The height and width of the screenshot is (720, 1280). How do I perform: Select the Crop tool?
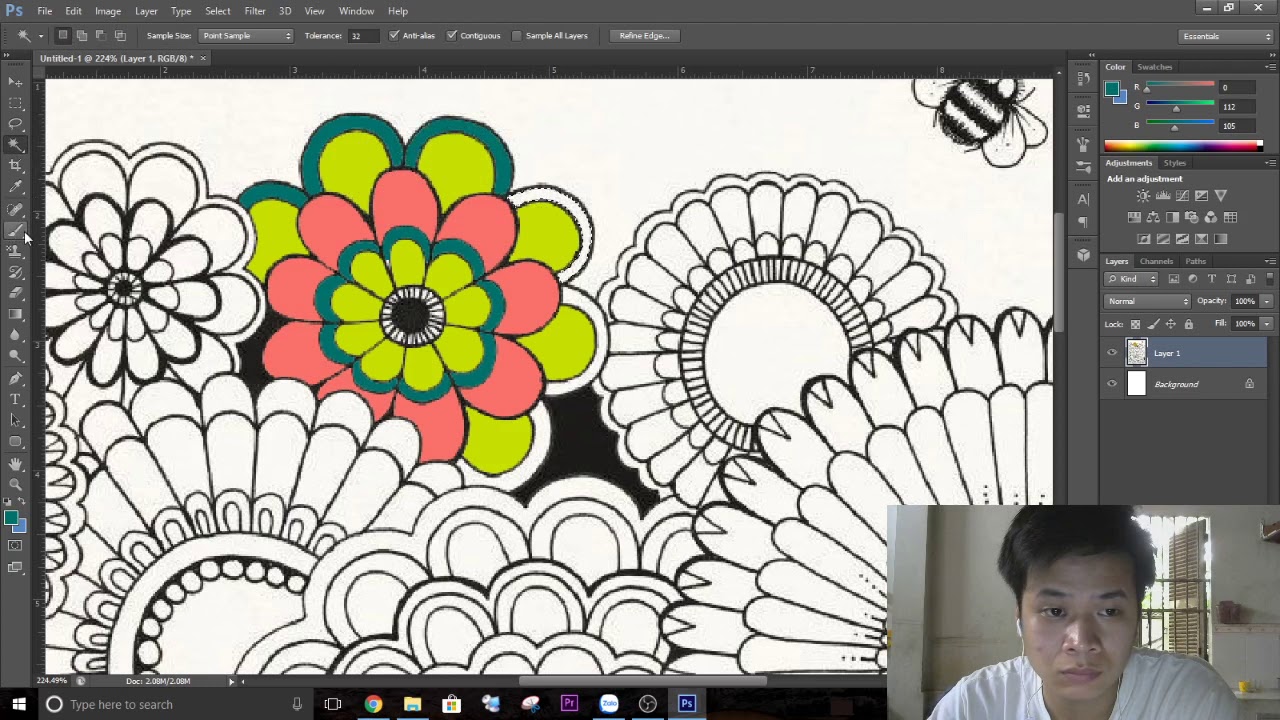pos(15,166)
